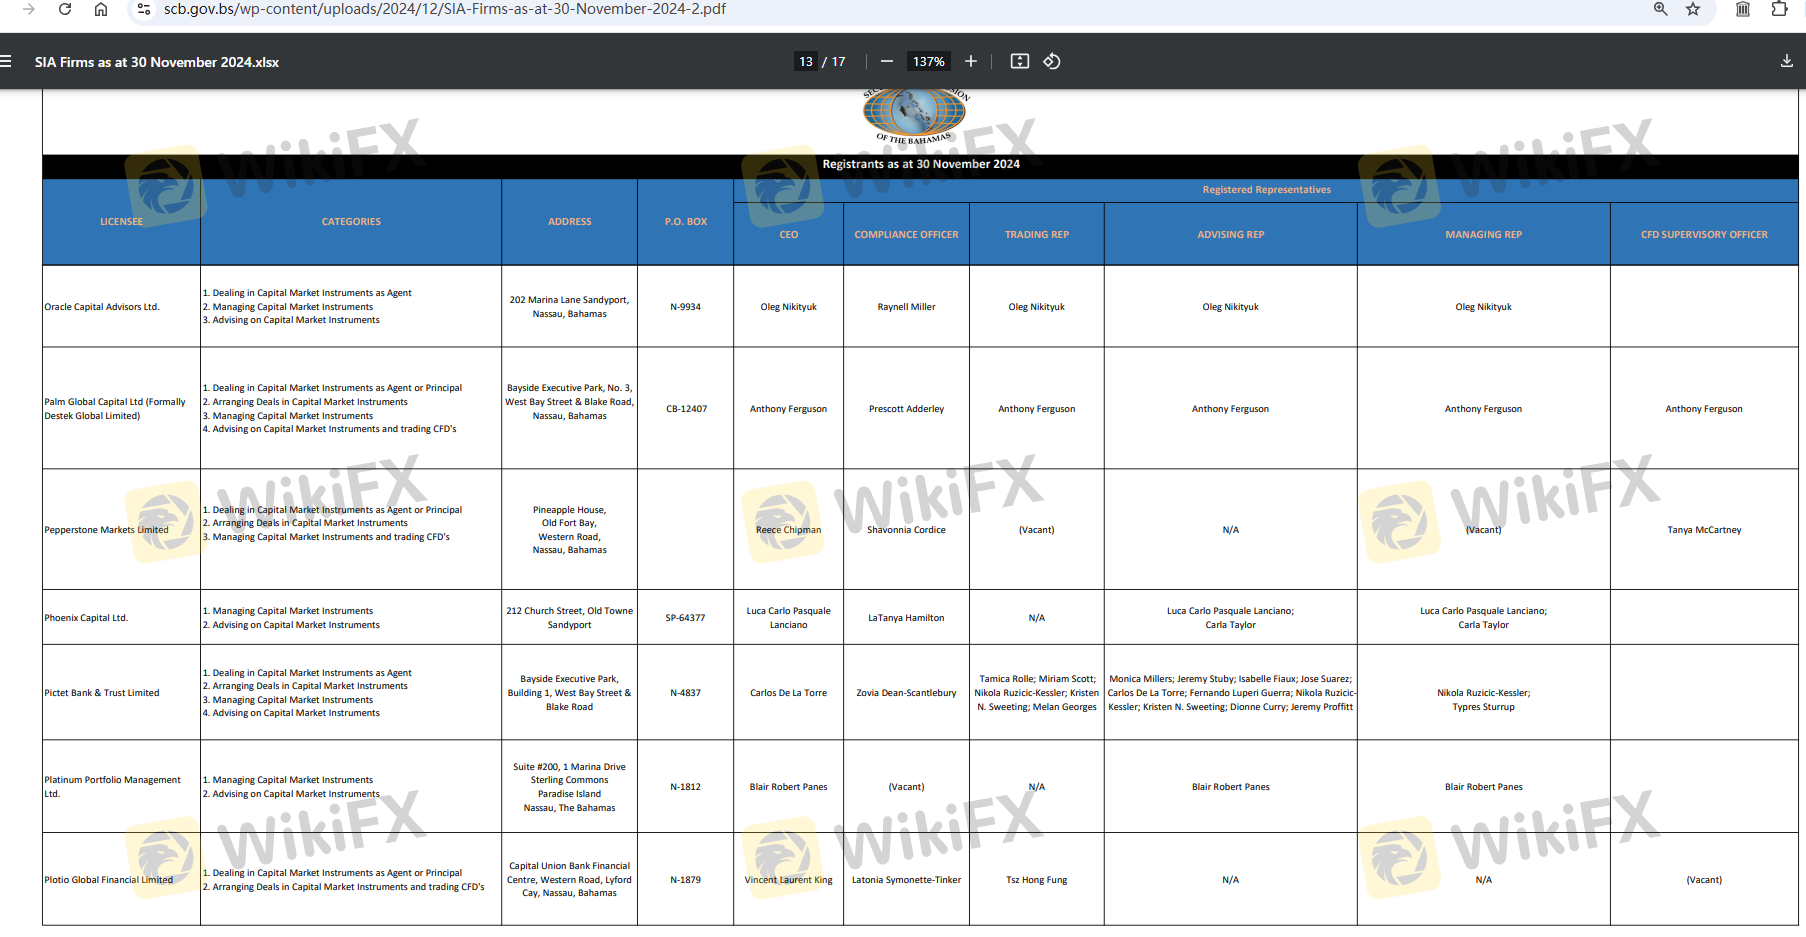Click the Pepperstone Markets Limited cell
Image resolution: width=1806 pixels, height=937 pixels.
(x=107, y=530)
